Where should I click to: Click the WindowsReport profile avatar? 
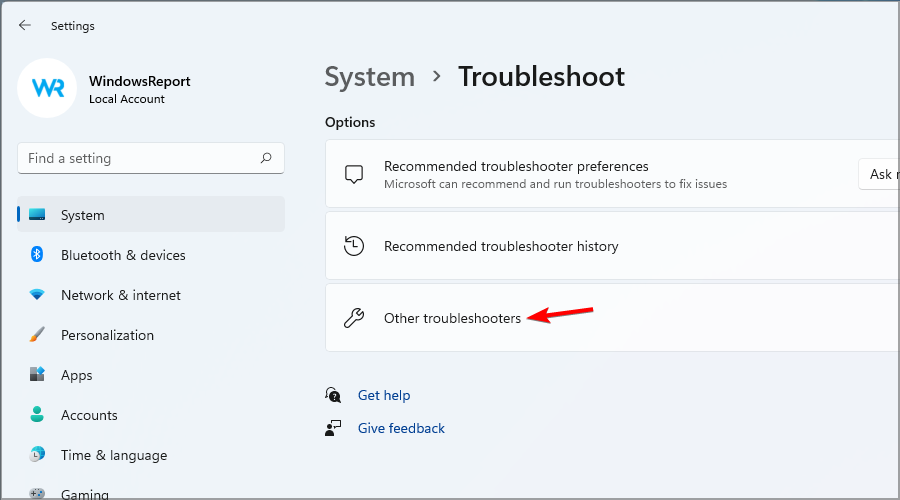pos(47,88)
